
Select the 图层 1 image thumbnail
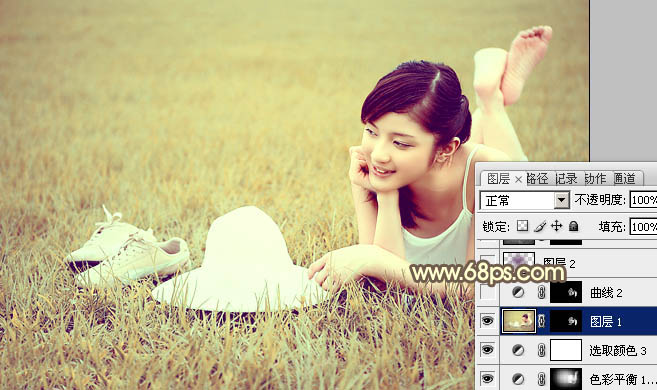[519, 321]
